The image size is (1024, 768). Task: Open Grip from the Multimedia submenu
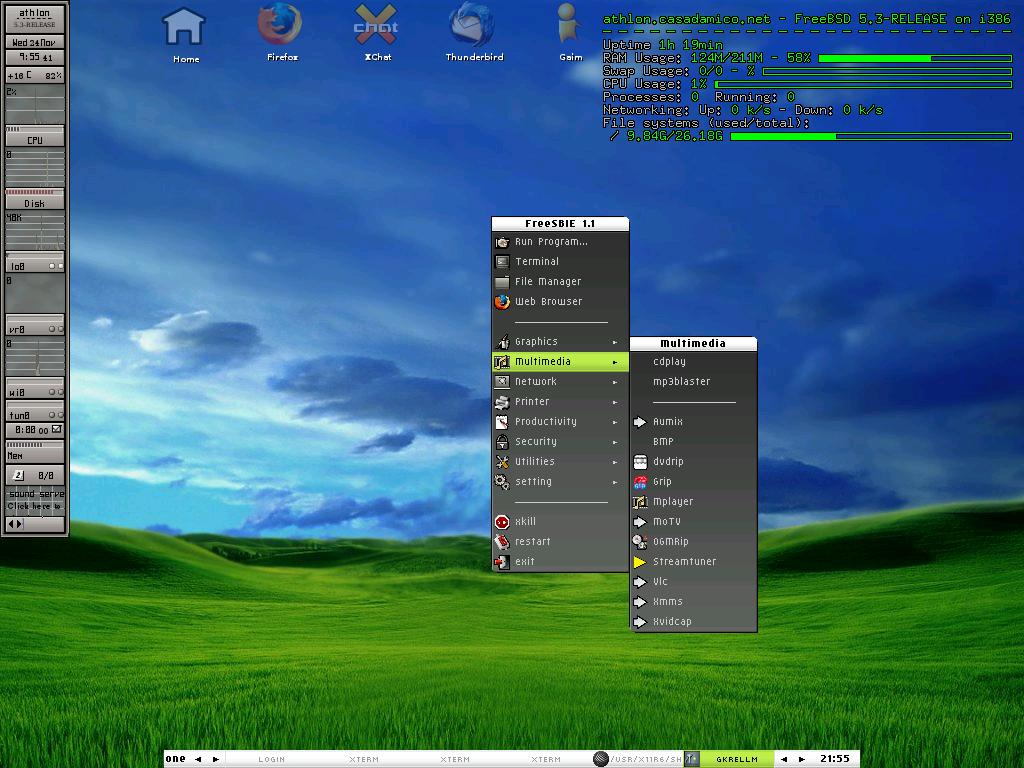click(694, 481)
